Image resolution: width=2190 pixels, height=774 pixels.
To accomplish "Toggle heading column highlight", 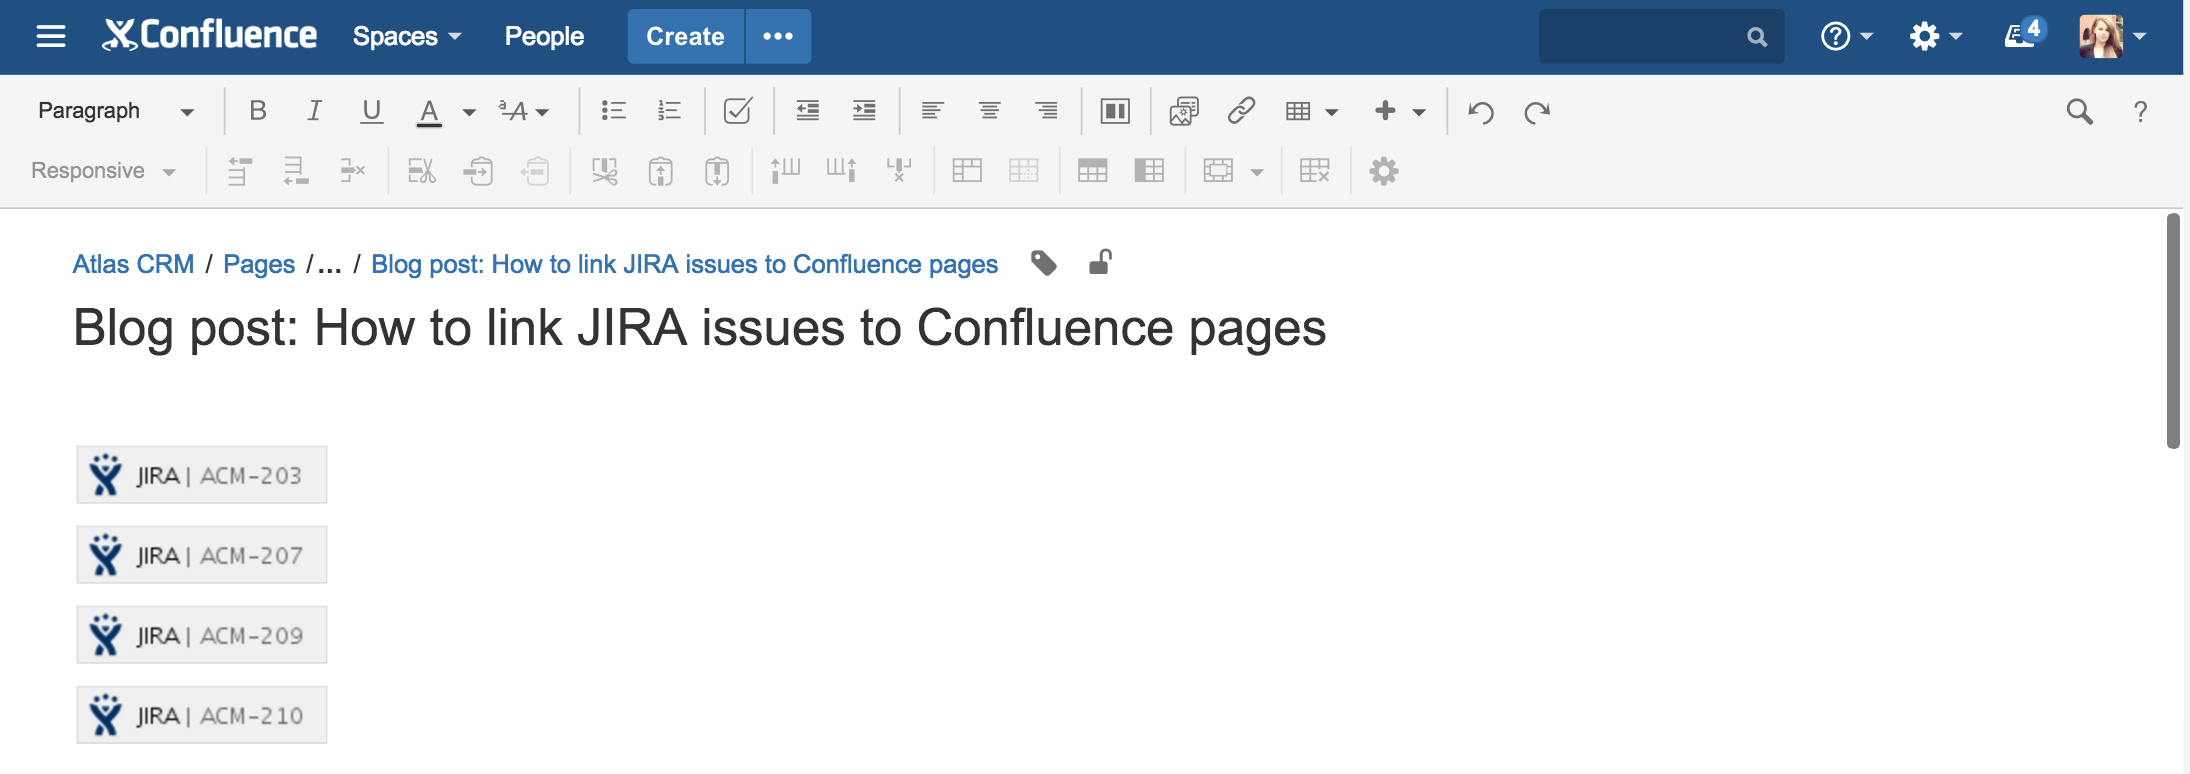I will click(x=1149, y=171).
